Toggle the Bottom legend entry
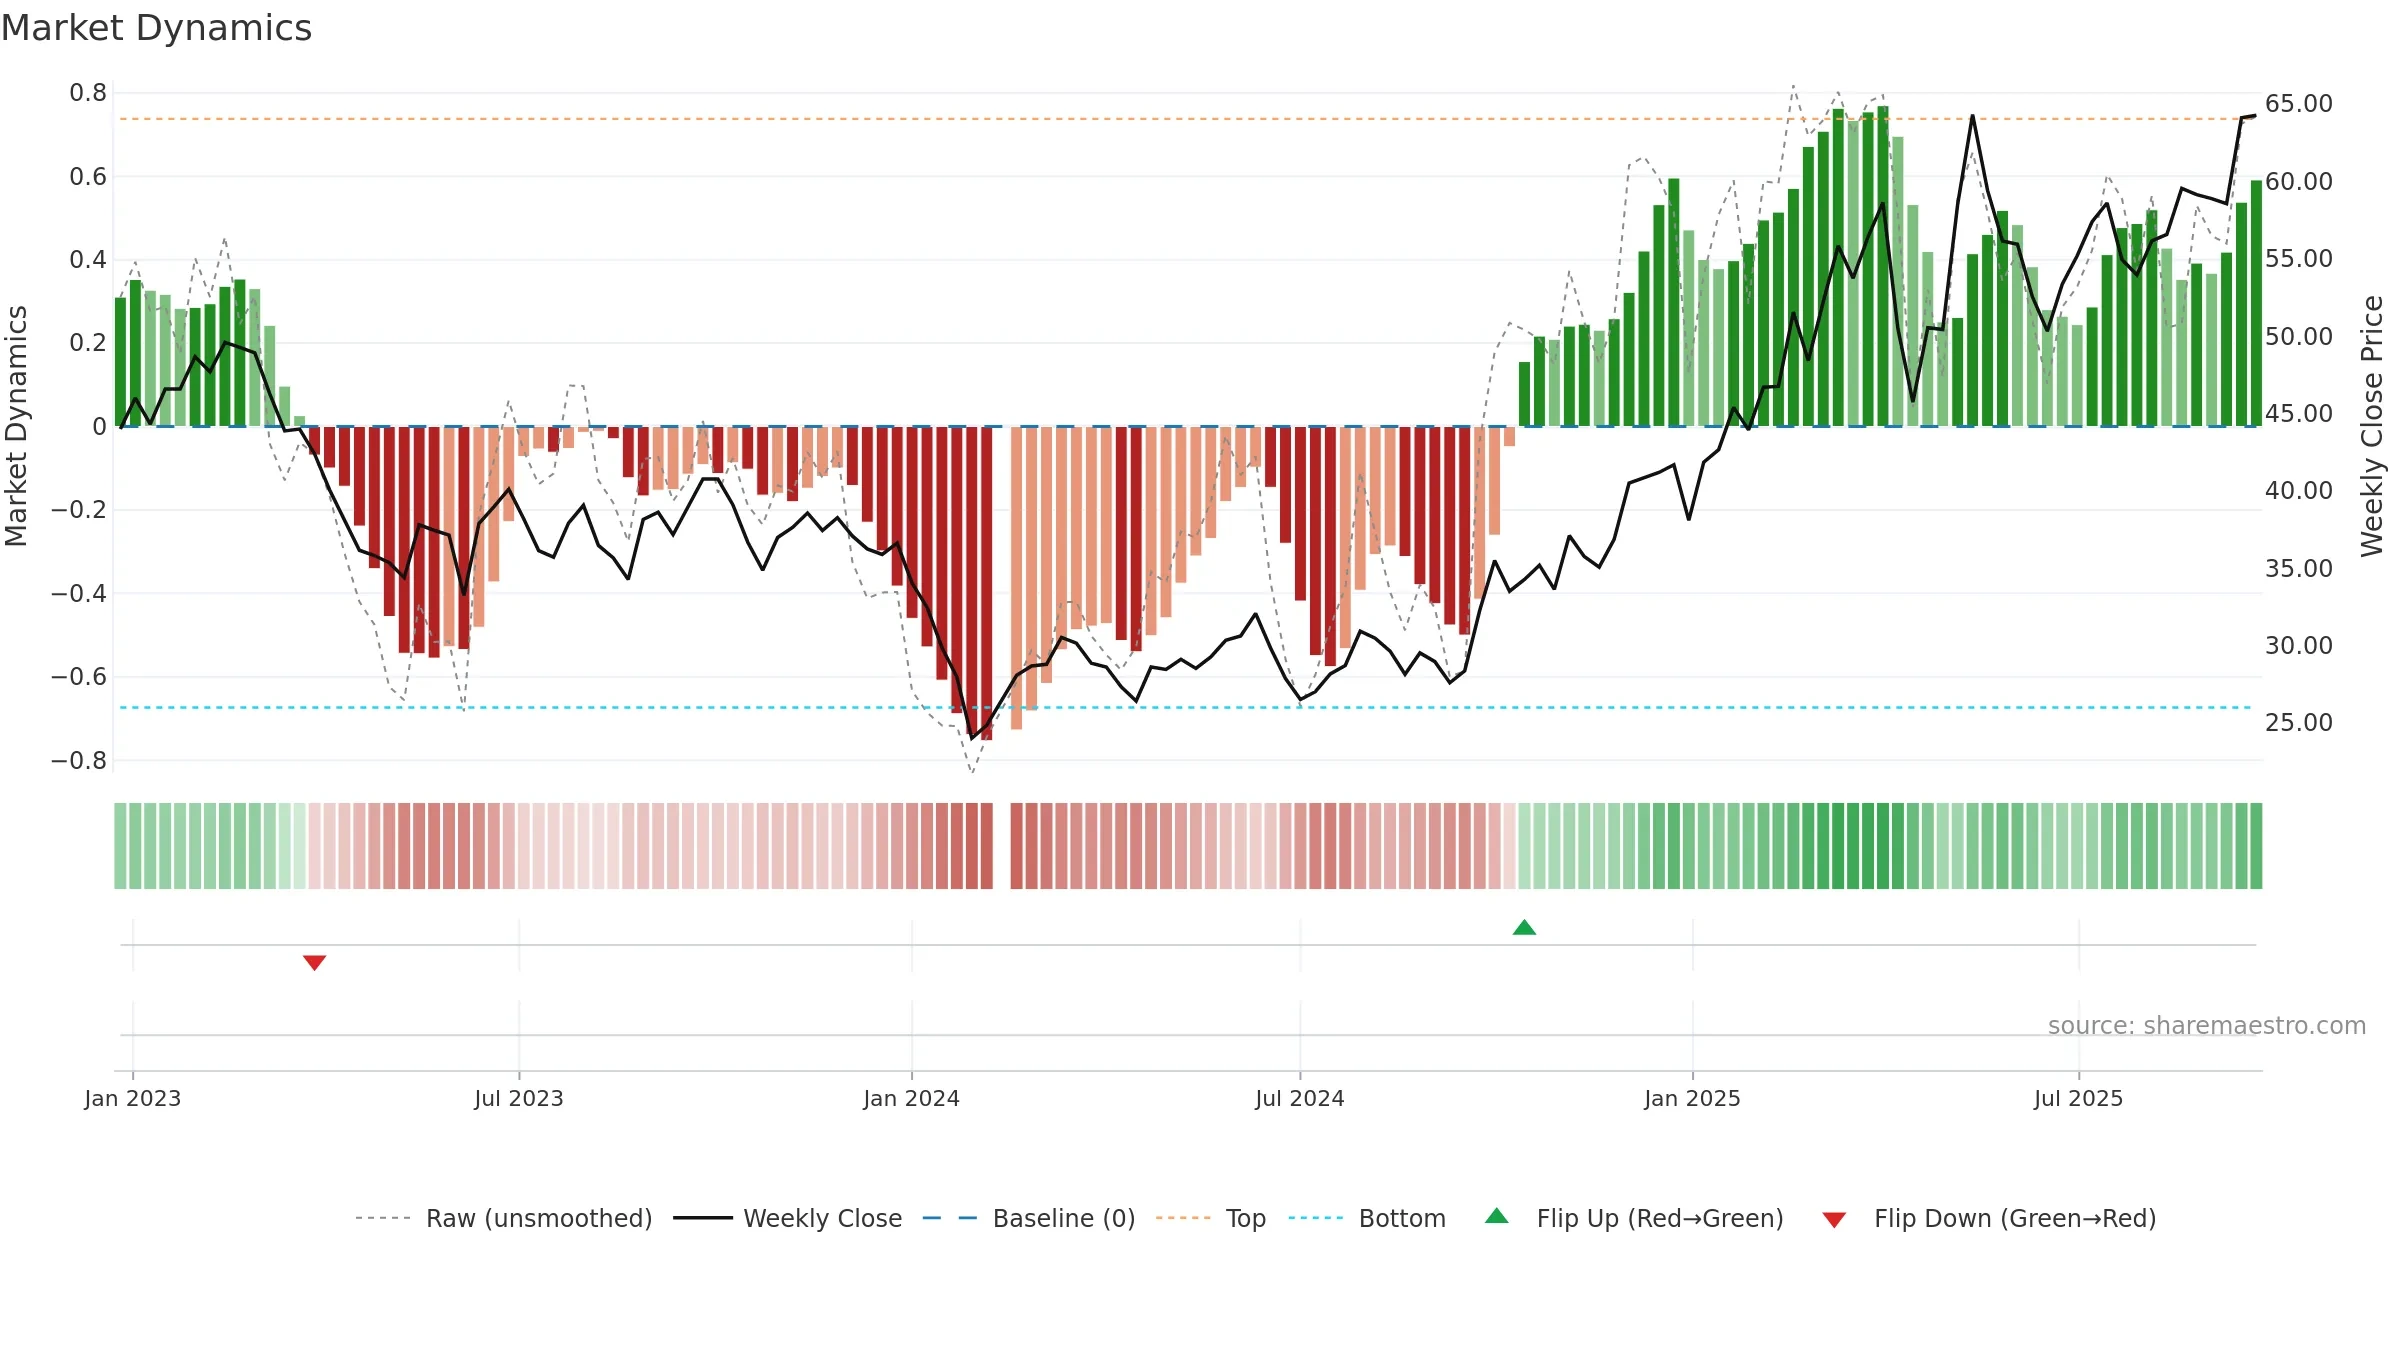The width and height of the screenshot is (2400, 1350). tap(1367, 1218)
